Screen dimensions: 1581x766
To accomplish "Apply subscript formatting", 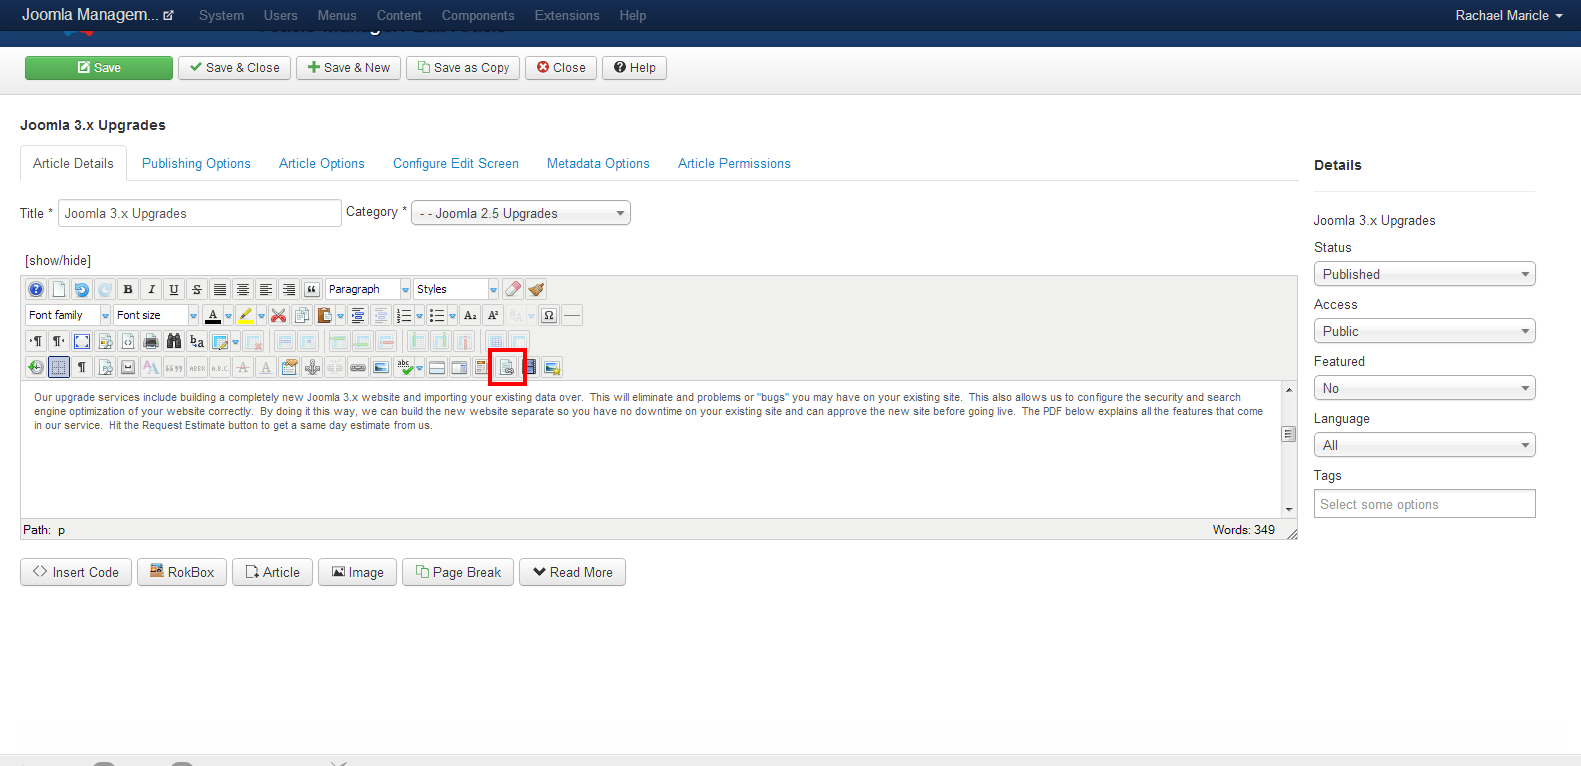I will (x=470, y=315).
